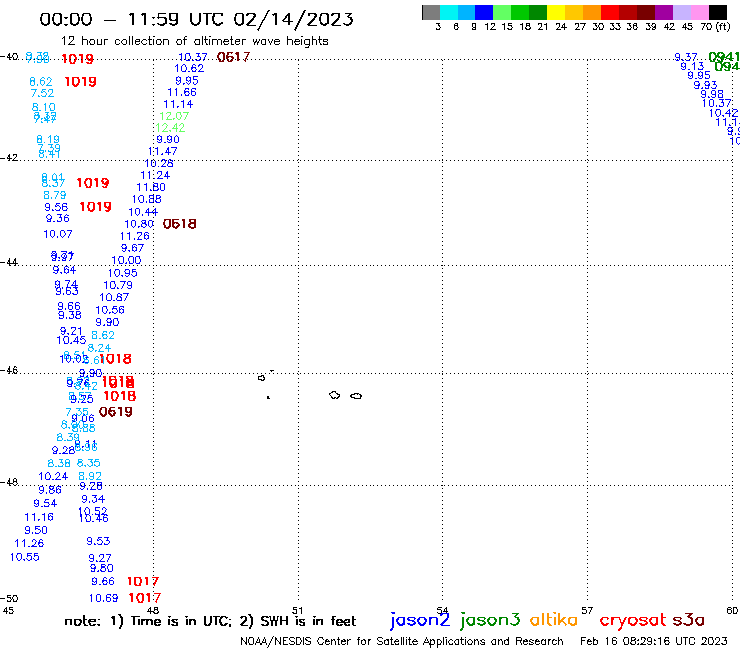Click the 7.52 light-blue value
Viewport: 740px width, 650px height.
pyautogui.click(x=42, y=93)
